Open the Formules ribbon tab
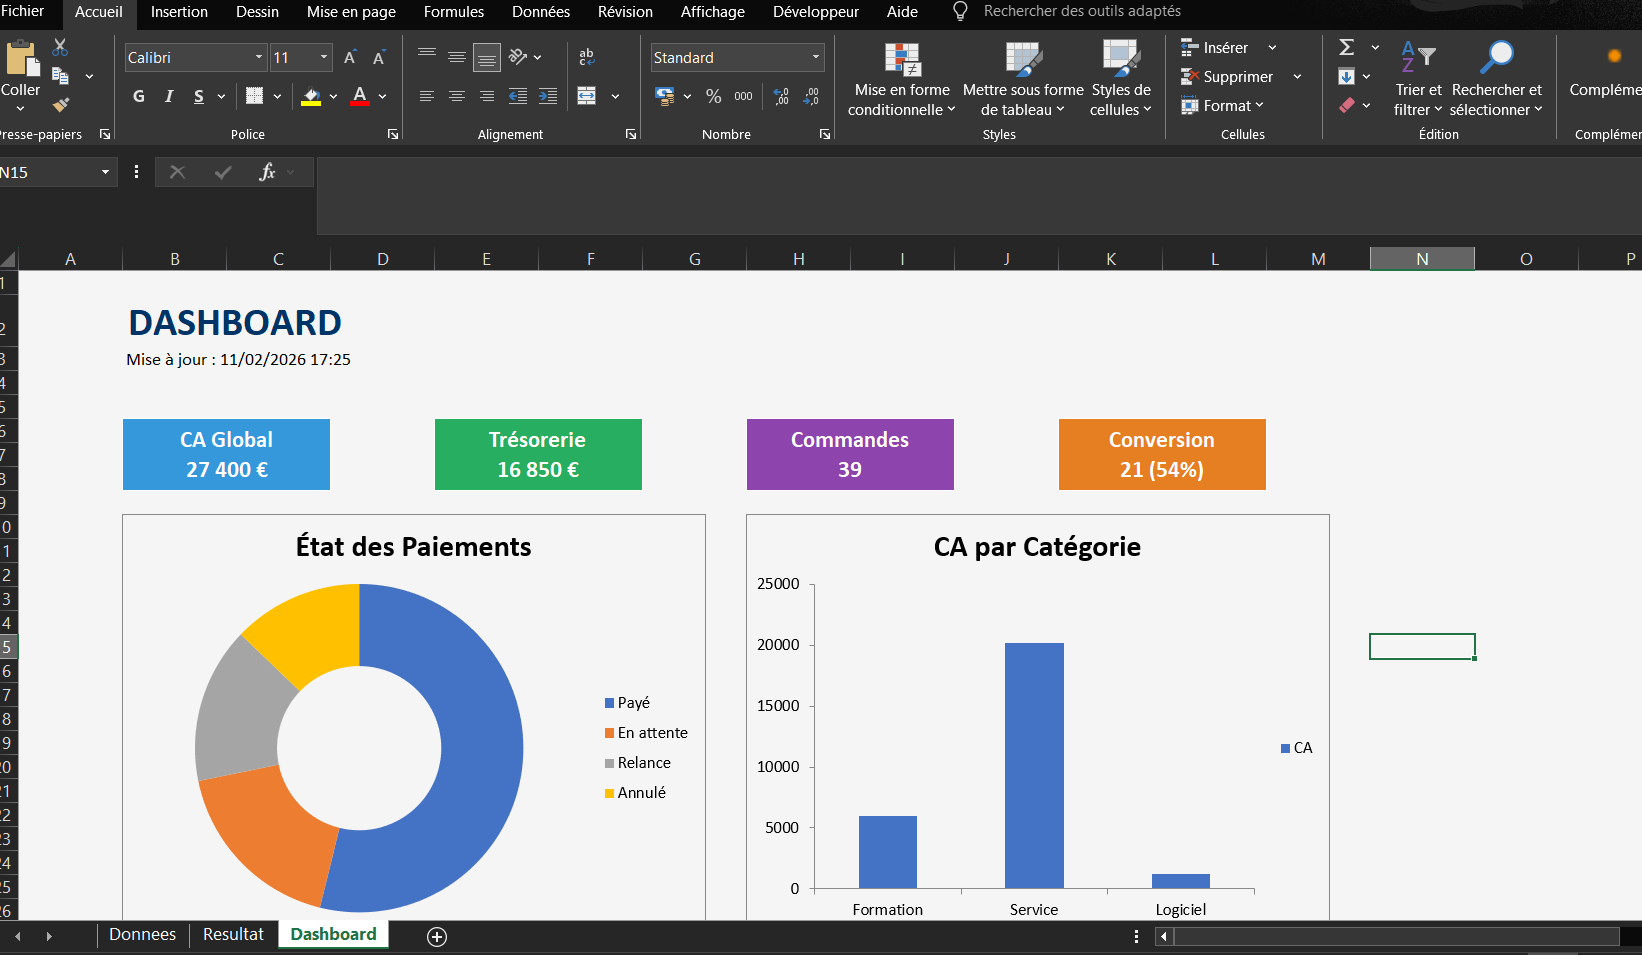Image resolution: width=1642 pixels, height=955 pixels. pos(453,12)
